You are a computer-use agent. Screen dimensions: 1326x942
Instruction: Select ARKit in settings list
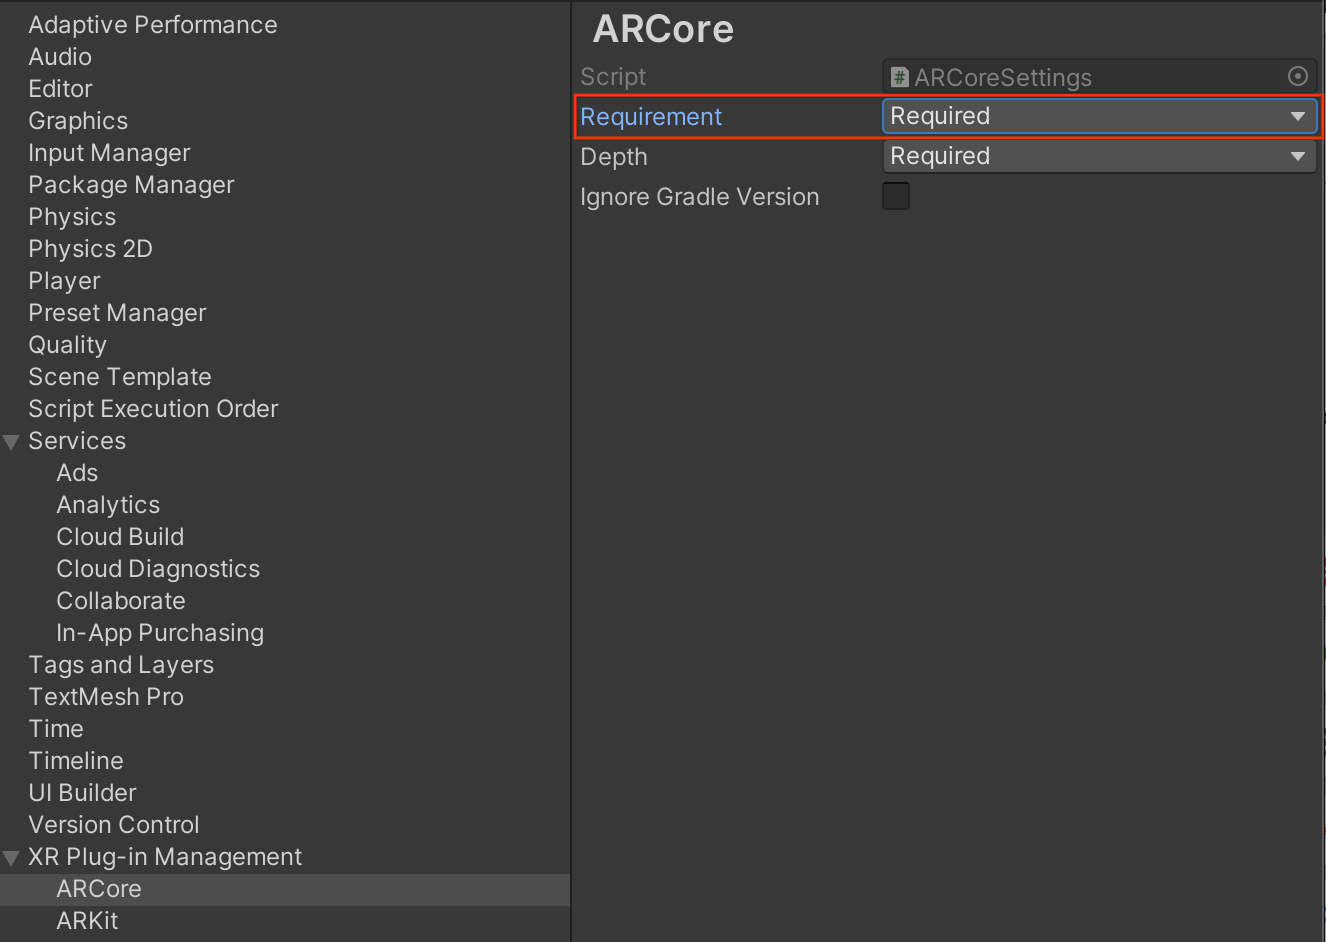click(x=87, y=921)
